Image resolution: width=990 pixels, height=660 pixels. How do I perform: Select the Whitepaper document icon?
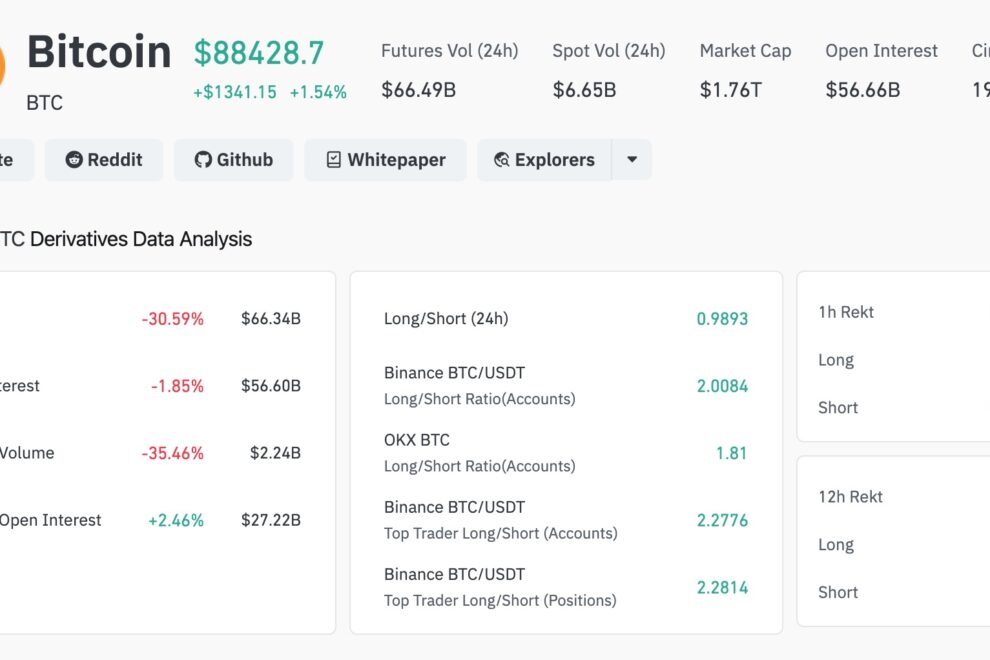332,159
